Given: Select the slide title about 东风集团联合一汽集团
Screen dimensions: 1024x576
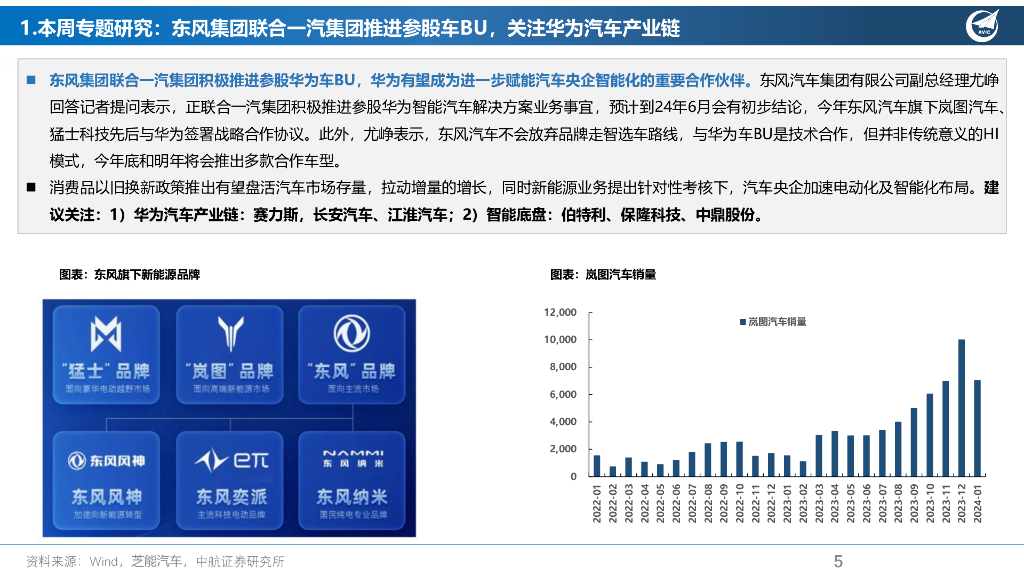Looking at the screenshot, I should point(350,27).
